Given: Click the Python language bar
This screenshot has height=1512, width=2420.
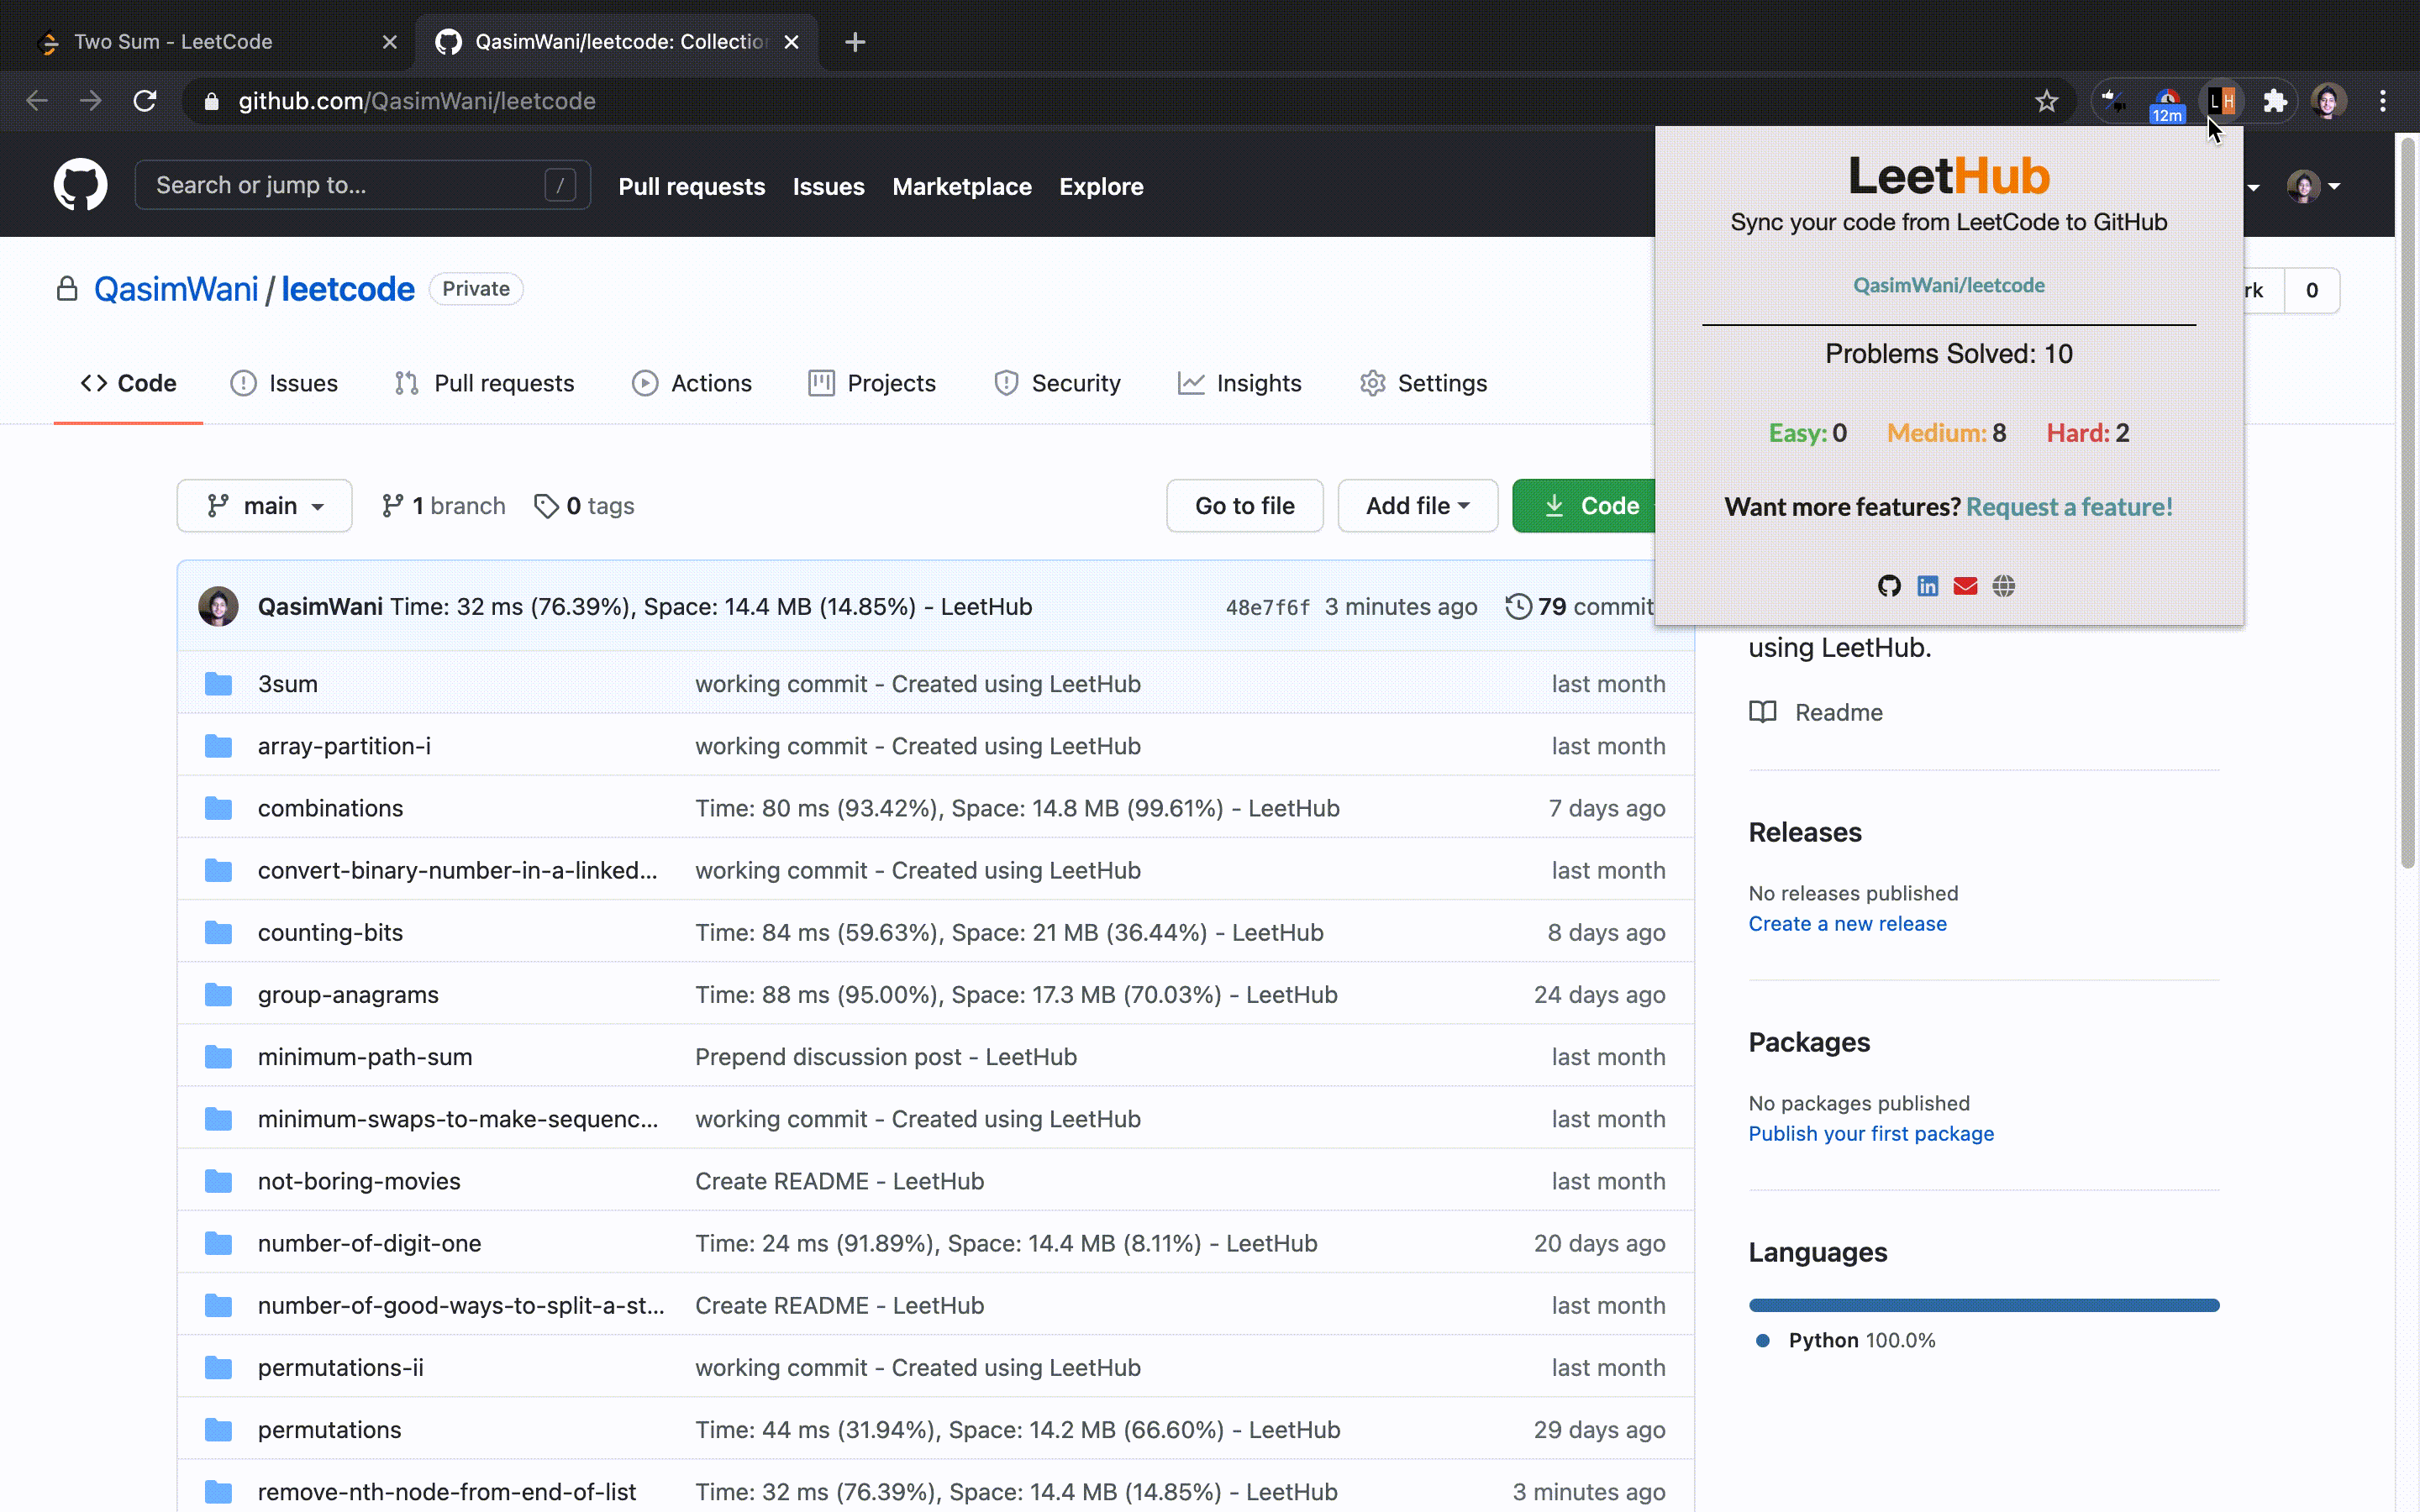Looking at the screenshot, I should [1983, 1305].
